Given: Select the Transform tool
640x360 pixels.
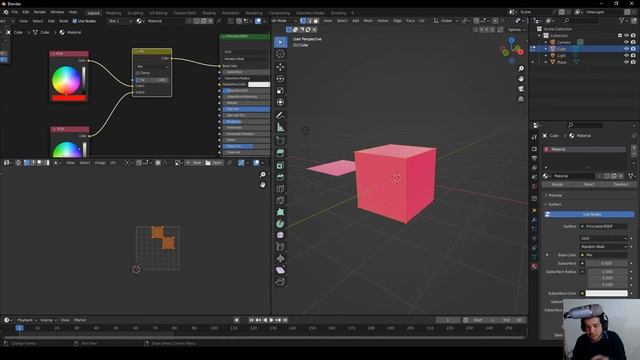Looking at the screenshot, I should pos(280,102).
